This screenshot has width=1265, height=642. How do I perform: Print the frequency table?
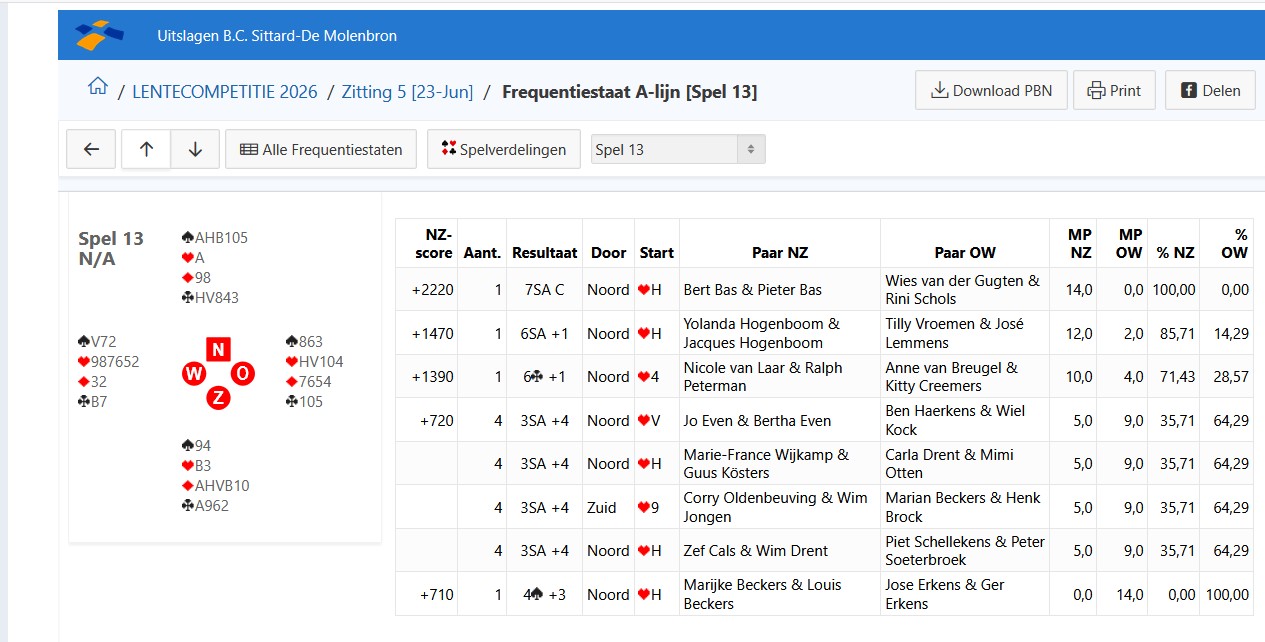1114,90
